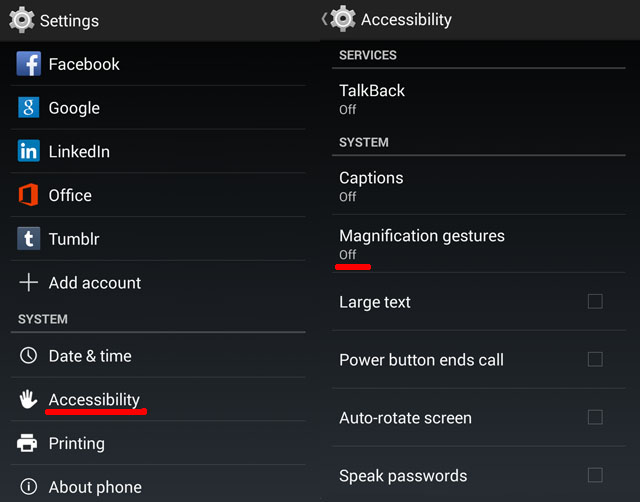The width and height of the screenshot is (640, 502).
Task: Open Magnification gestures option
Action: 478,244
